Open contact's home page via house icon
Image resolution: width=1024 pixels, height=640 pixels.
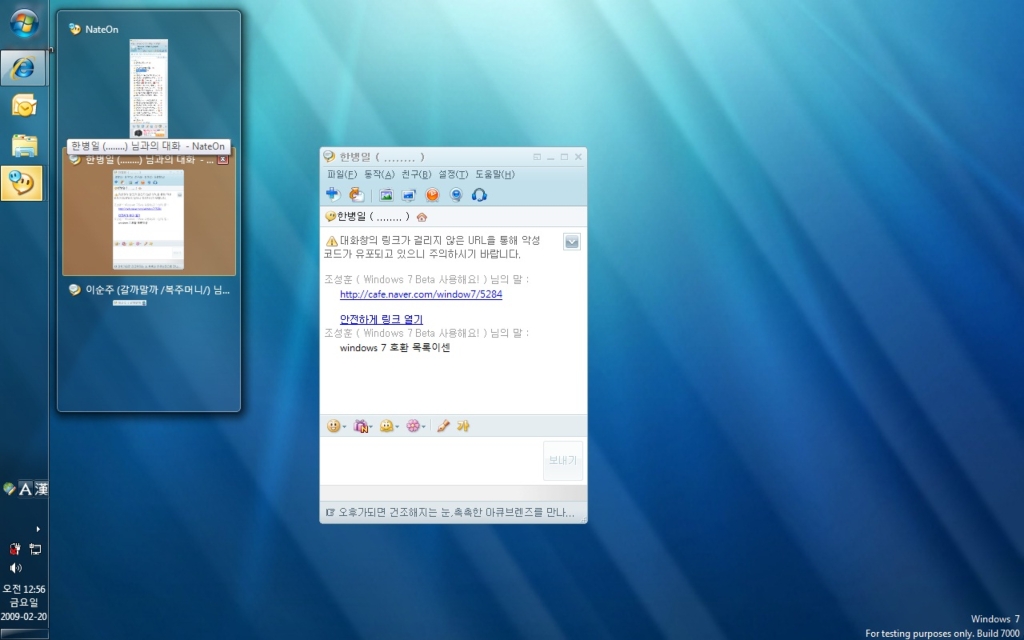[x=422, y=217]
